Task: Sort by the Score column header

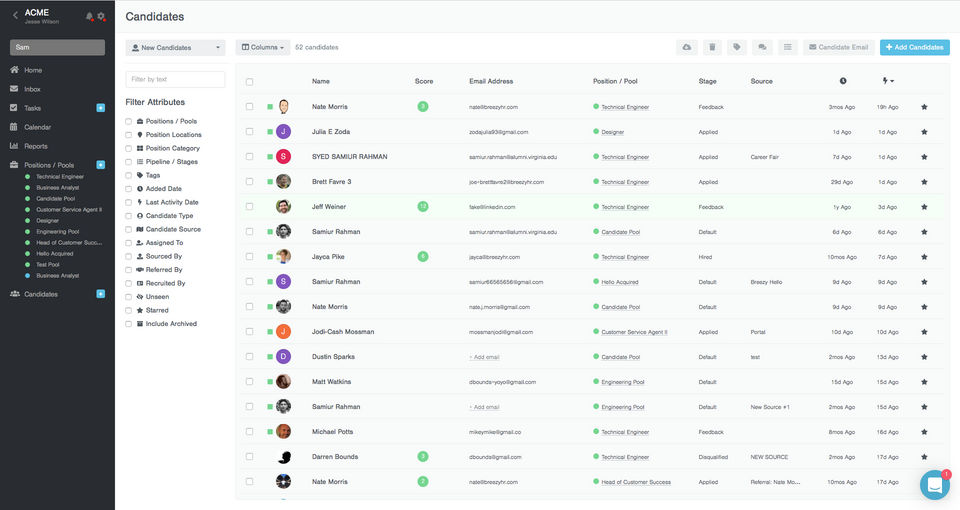Action: point(424,81)
